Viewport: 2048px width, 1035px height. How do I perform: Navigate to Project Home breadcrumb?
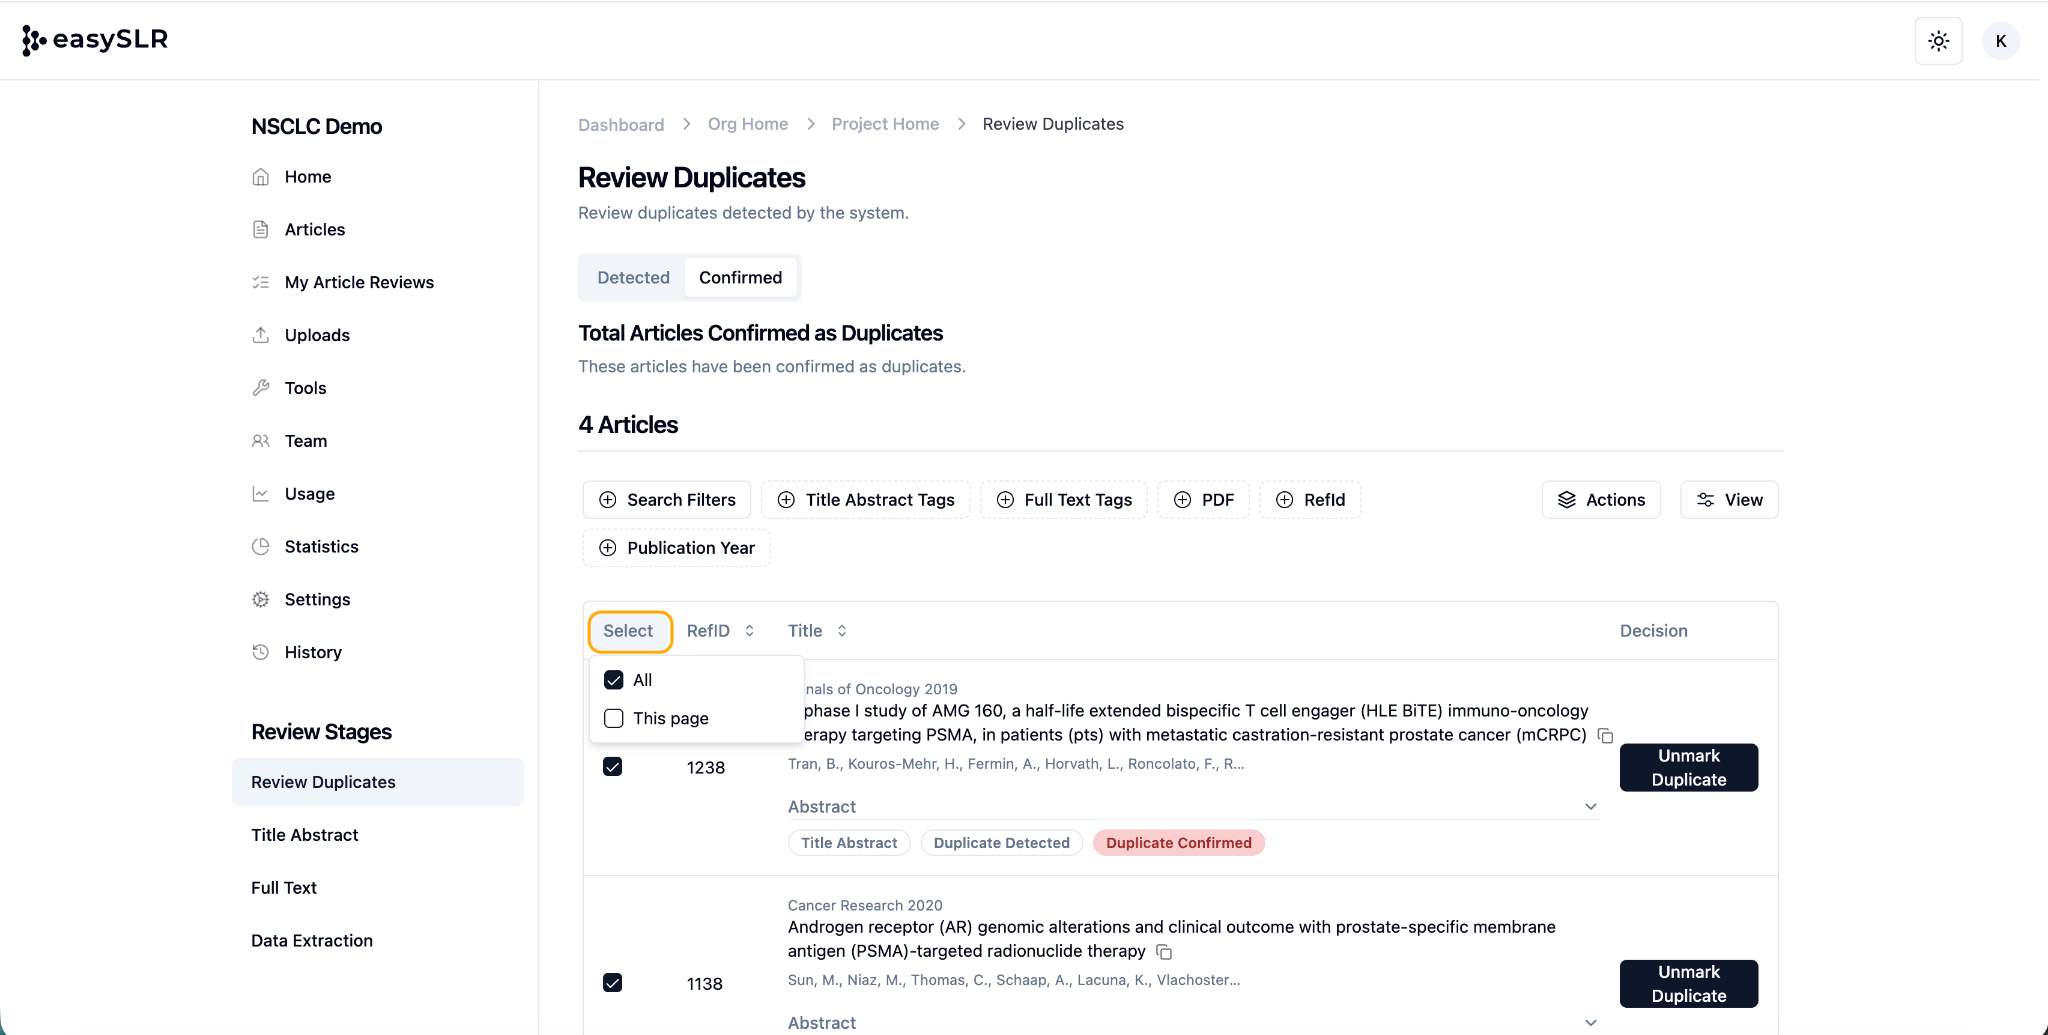point(885,124)
